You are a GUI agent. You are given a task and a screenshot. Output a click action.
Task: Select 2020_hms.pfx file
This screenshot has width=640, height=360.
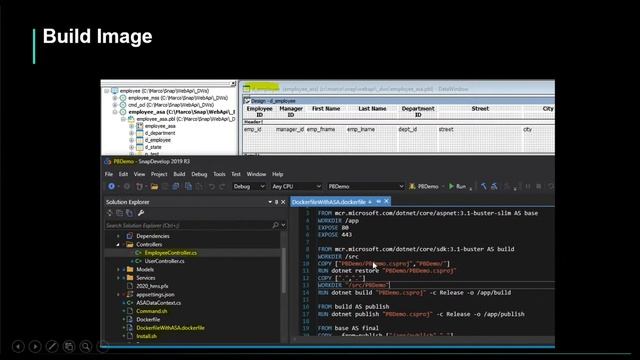tap(152, 286)
